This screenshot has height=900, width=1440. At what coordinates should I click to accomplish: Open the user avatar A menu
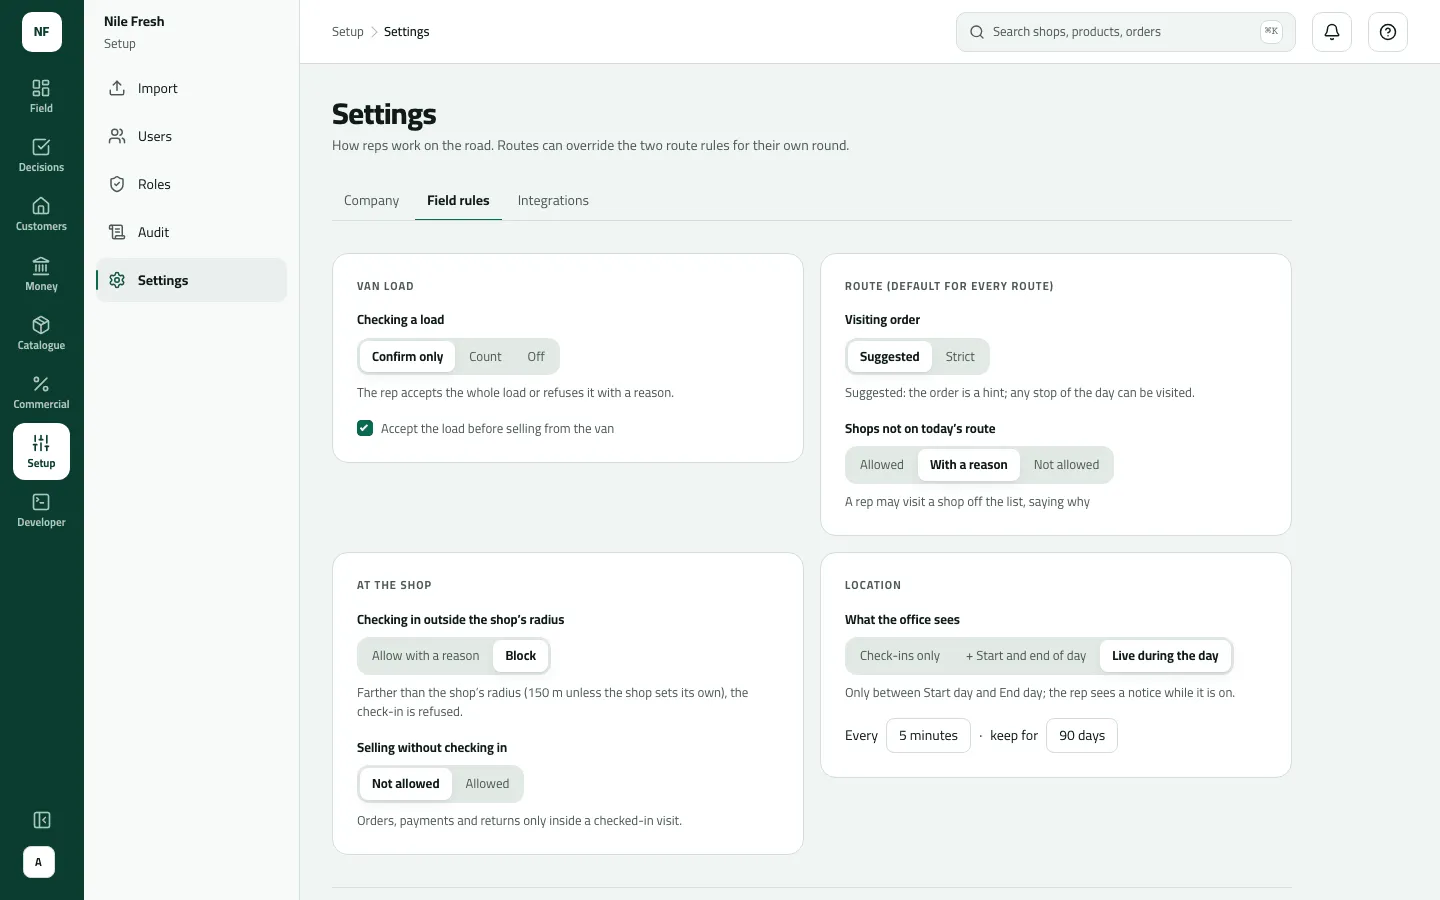[39, 862]
